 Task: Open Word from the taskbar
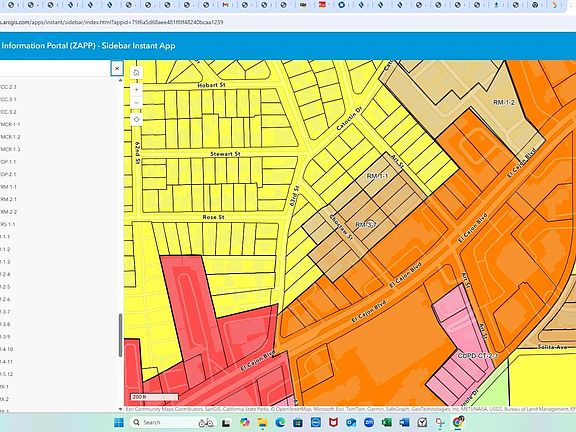click(x=404, y=422)
